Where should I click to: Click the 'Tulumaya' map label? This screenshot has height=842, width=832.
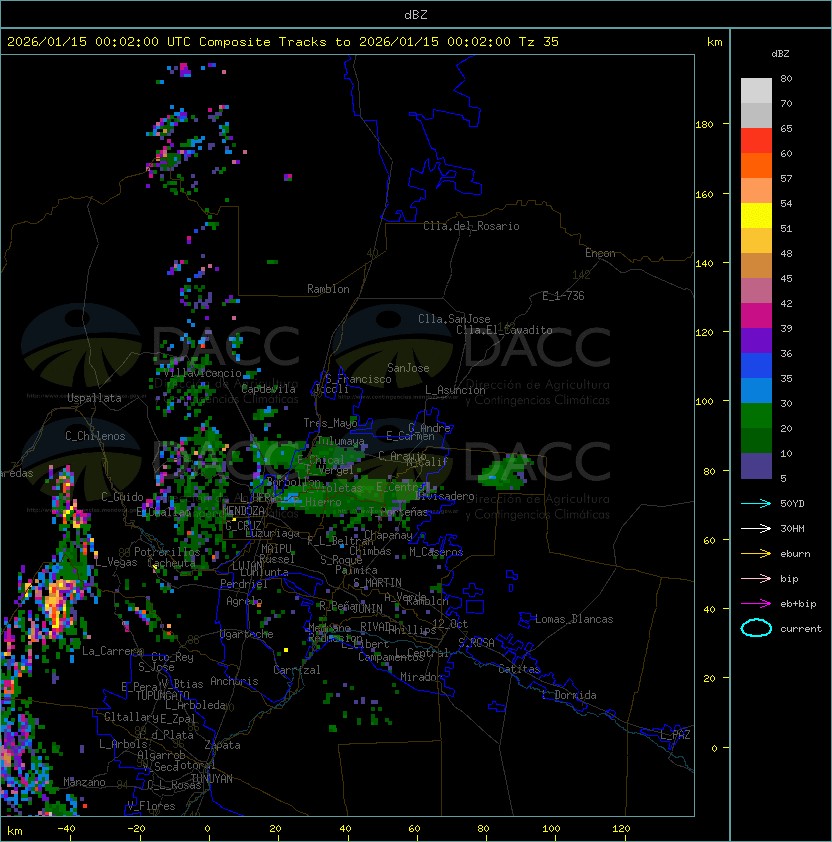click(341, 441)
